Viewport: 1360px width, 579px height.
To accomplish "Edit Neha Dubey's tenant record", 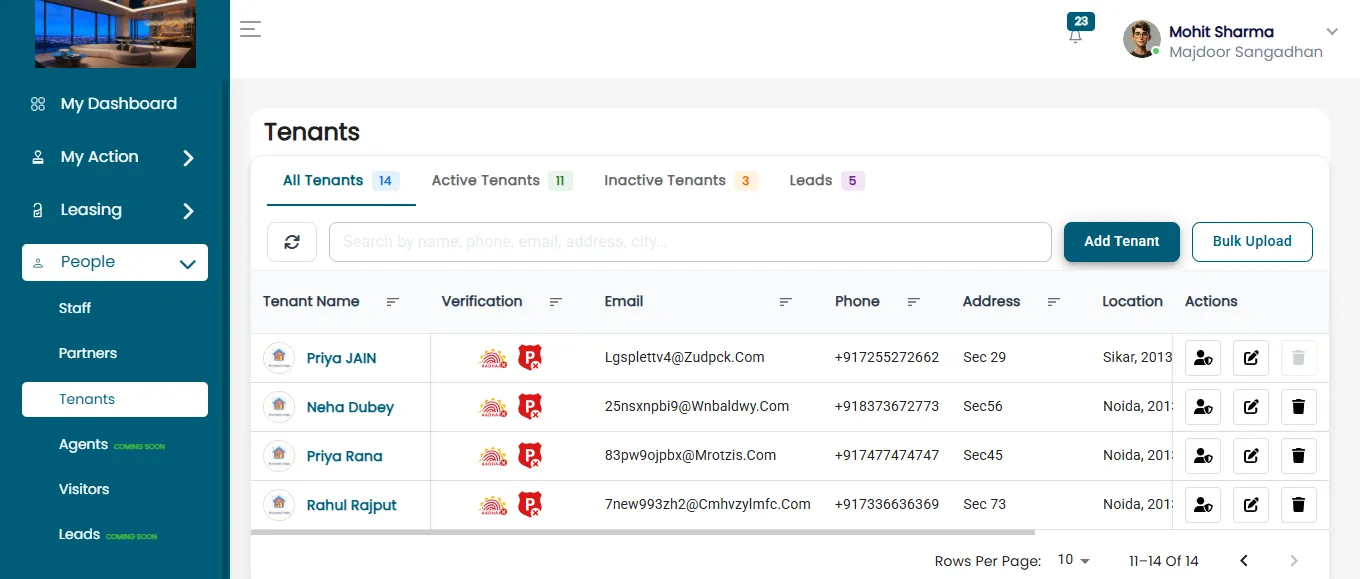I will coord(1251,407).
